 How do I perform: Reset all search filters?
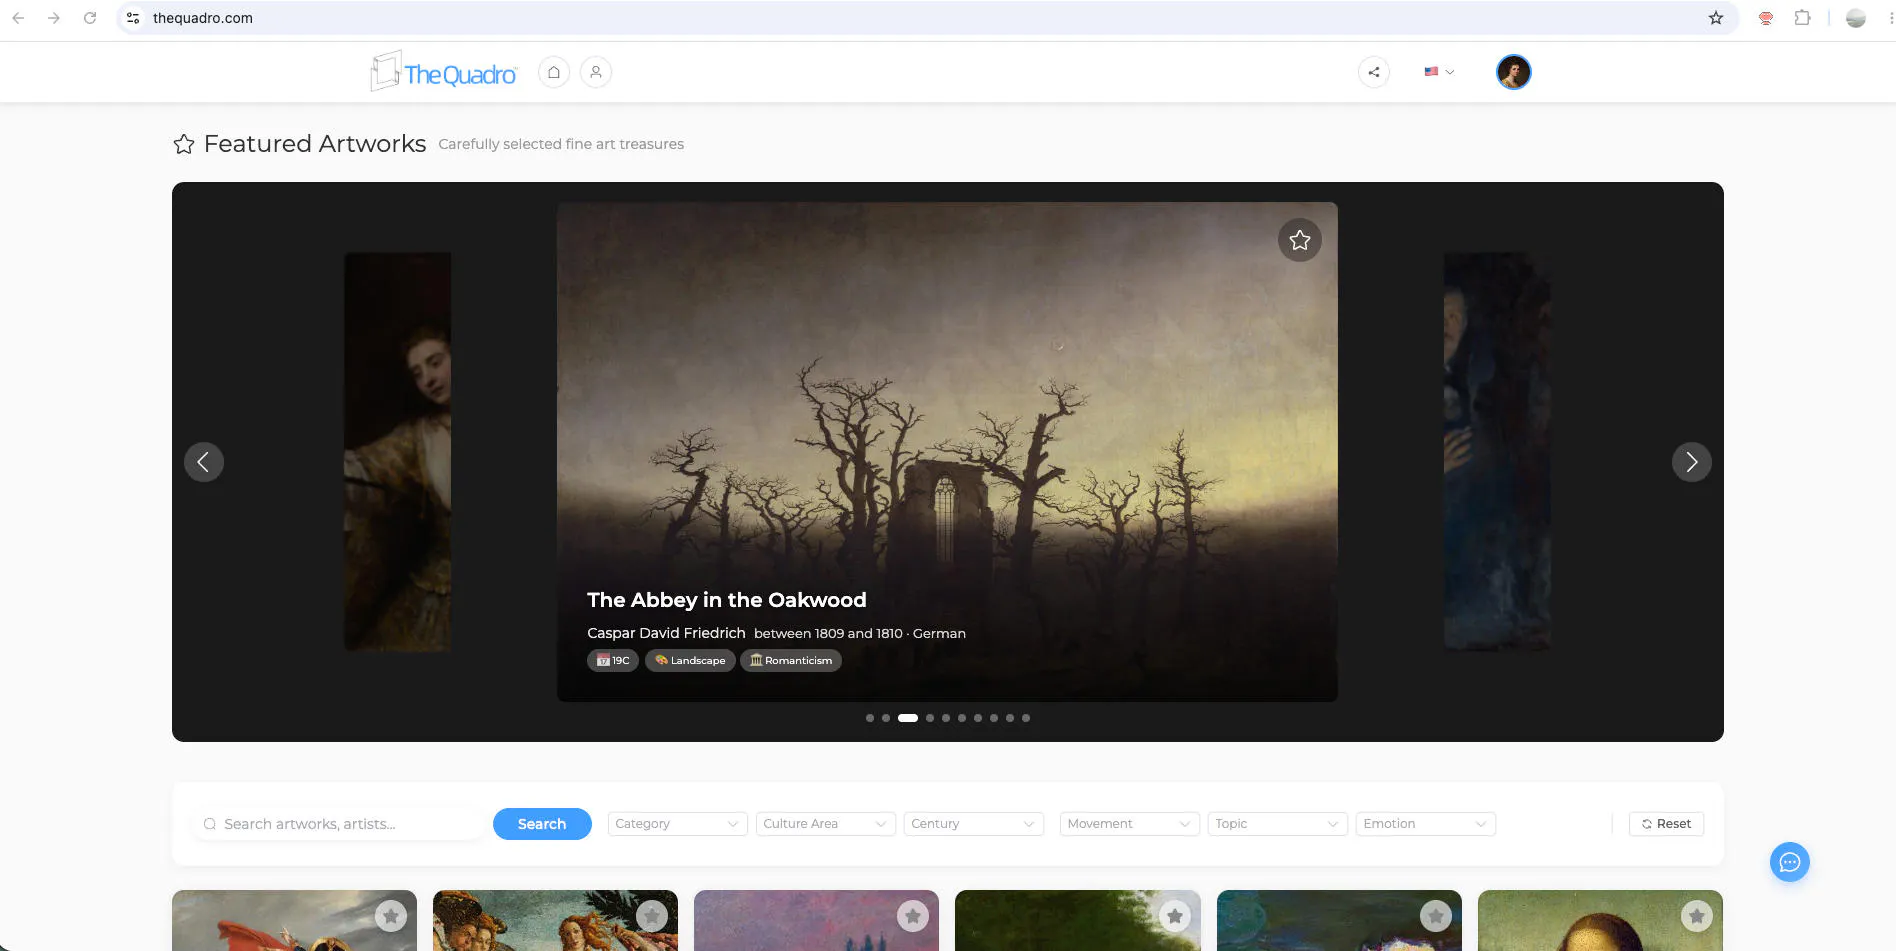pyautogui.click(x=1667, y=824)
